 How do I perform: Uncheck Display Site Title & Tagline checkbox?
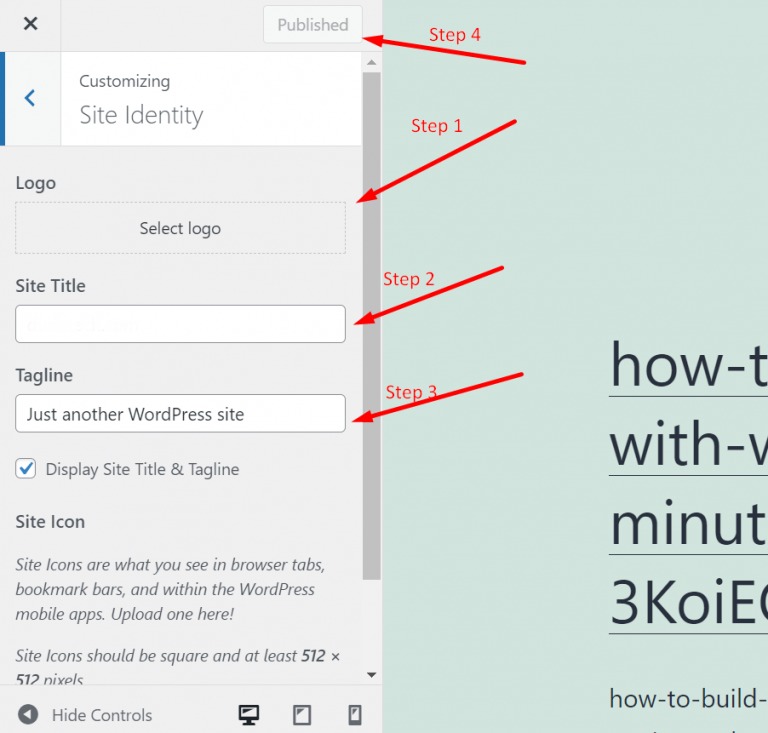tap(27, 469)
